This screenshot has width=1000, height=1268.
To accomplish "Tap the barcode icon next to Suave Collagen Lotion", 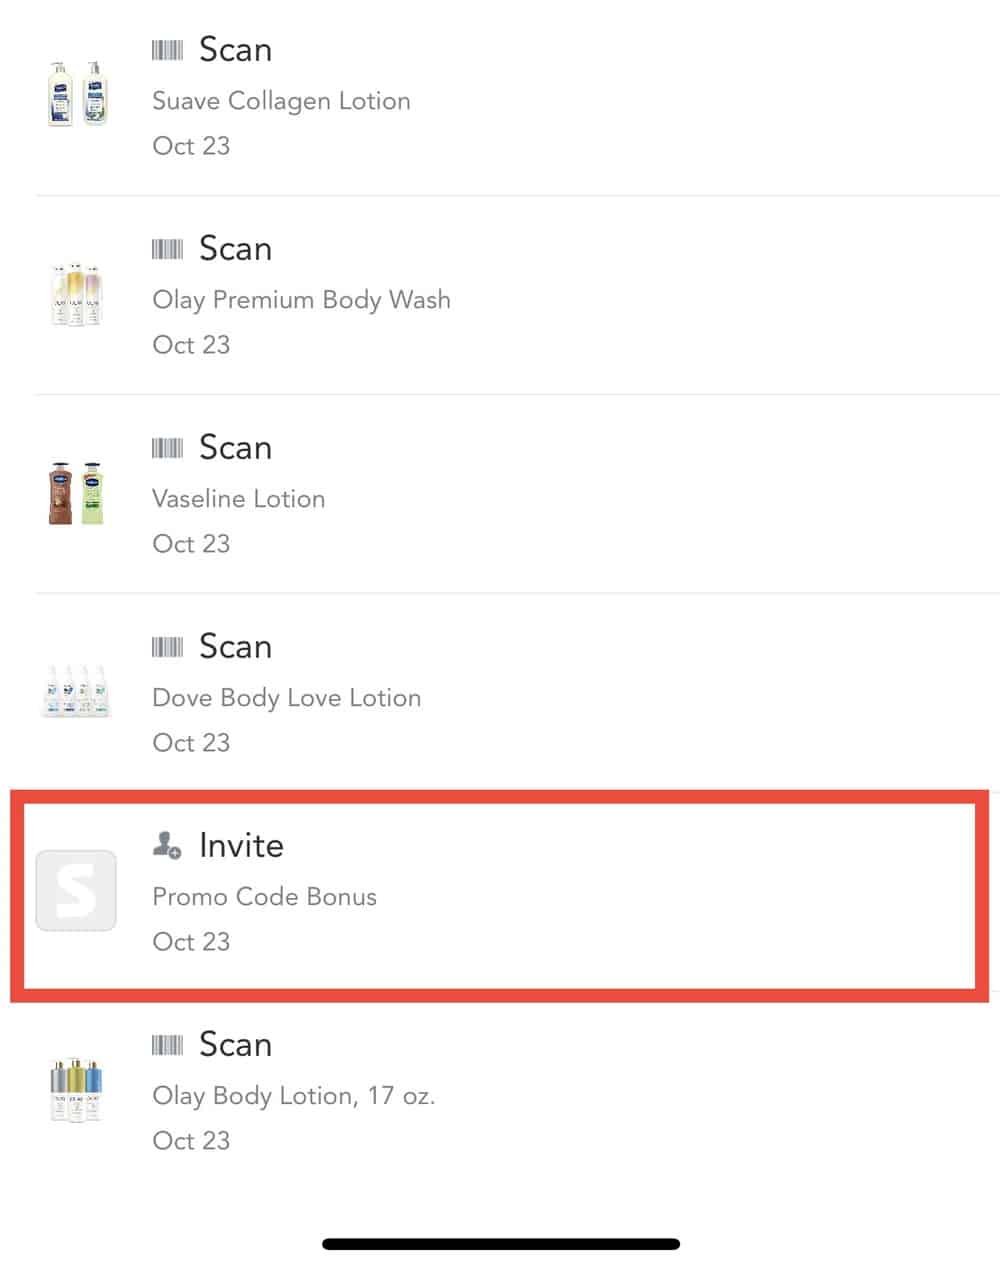I will tap(169, 48).
